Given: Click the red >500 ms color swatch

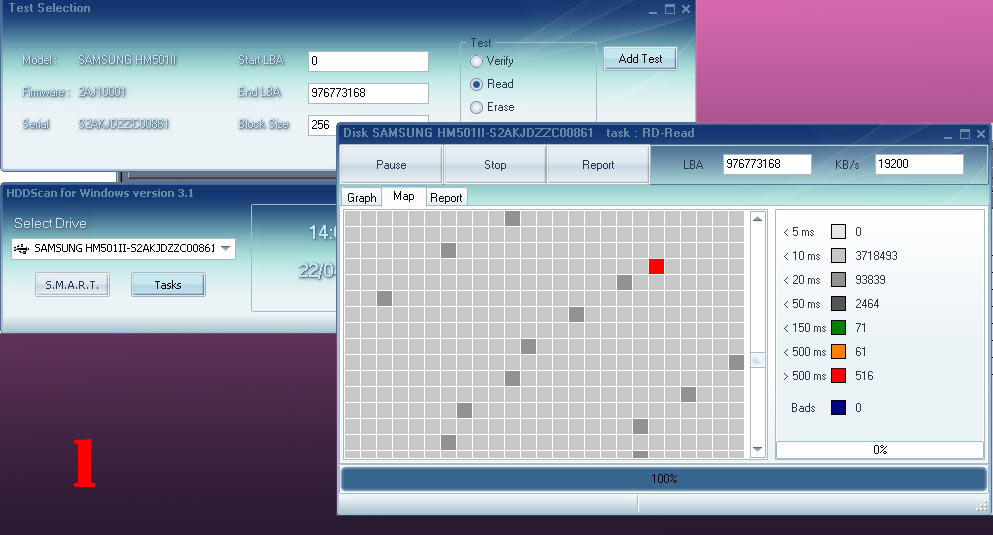Looking at the screenshot, I should (x=839, y=376).
